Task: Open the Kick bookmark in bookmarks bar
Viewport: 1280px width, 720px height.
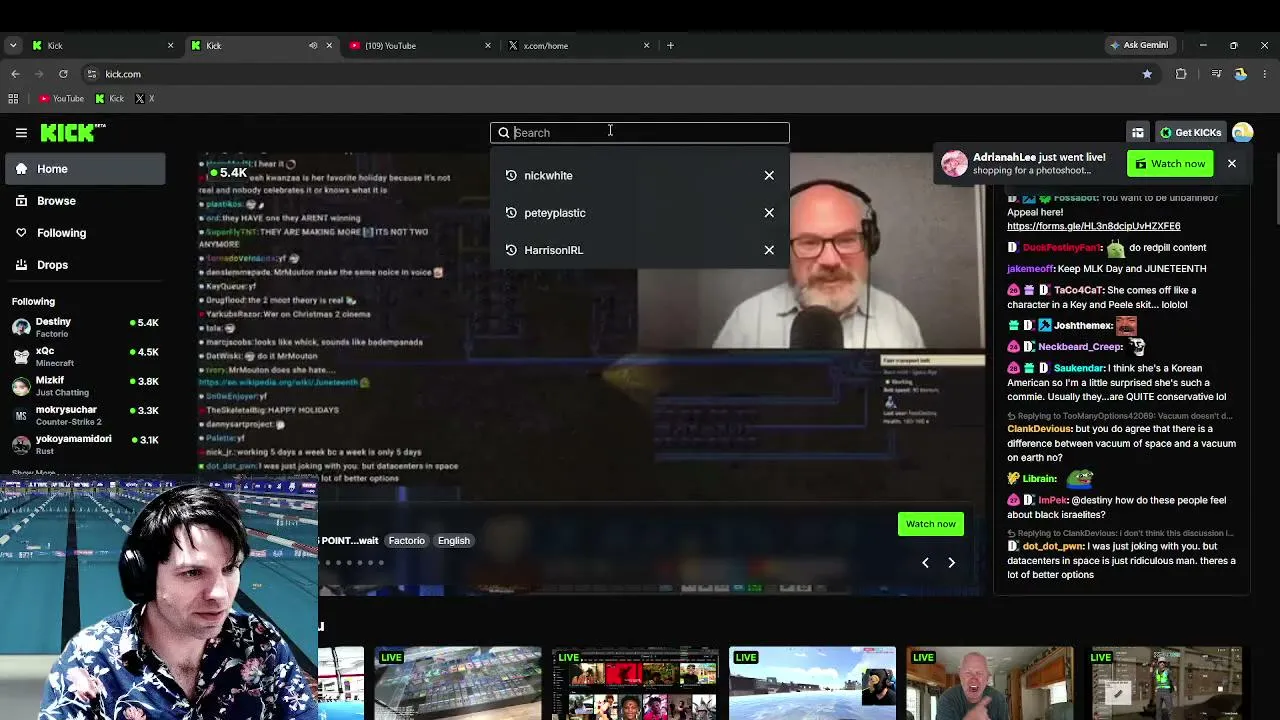Action: 110,98
